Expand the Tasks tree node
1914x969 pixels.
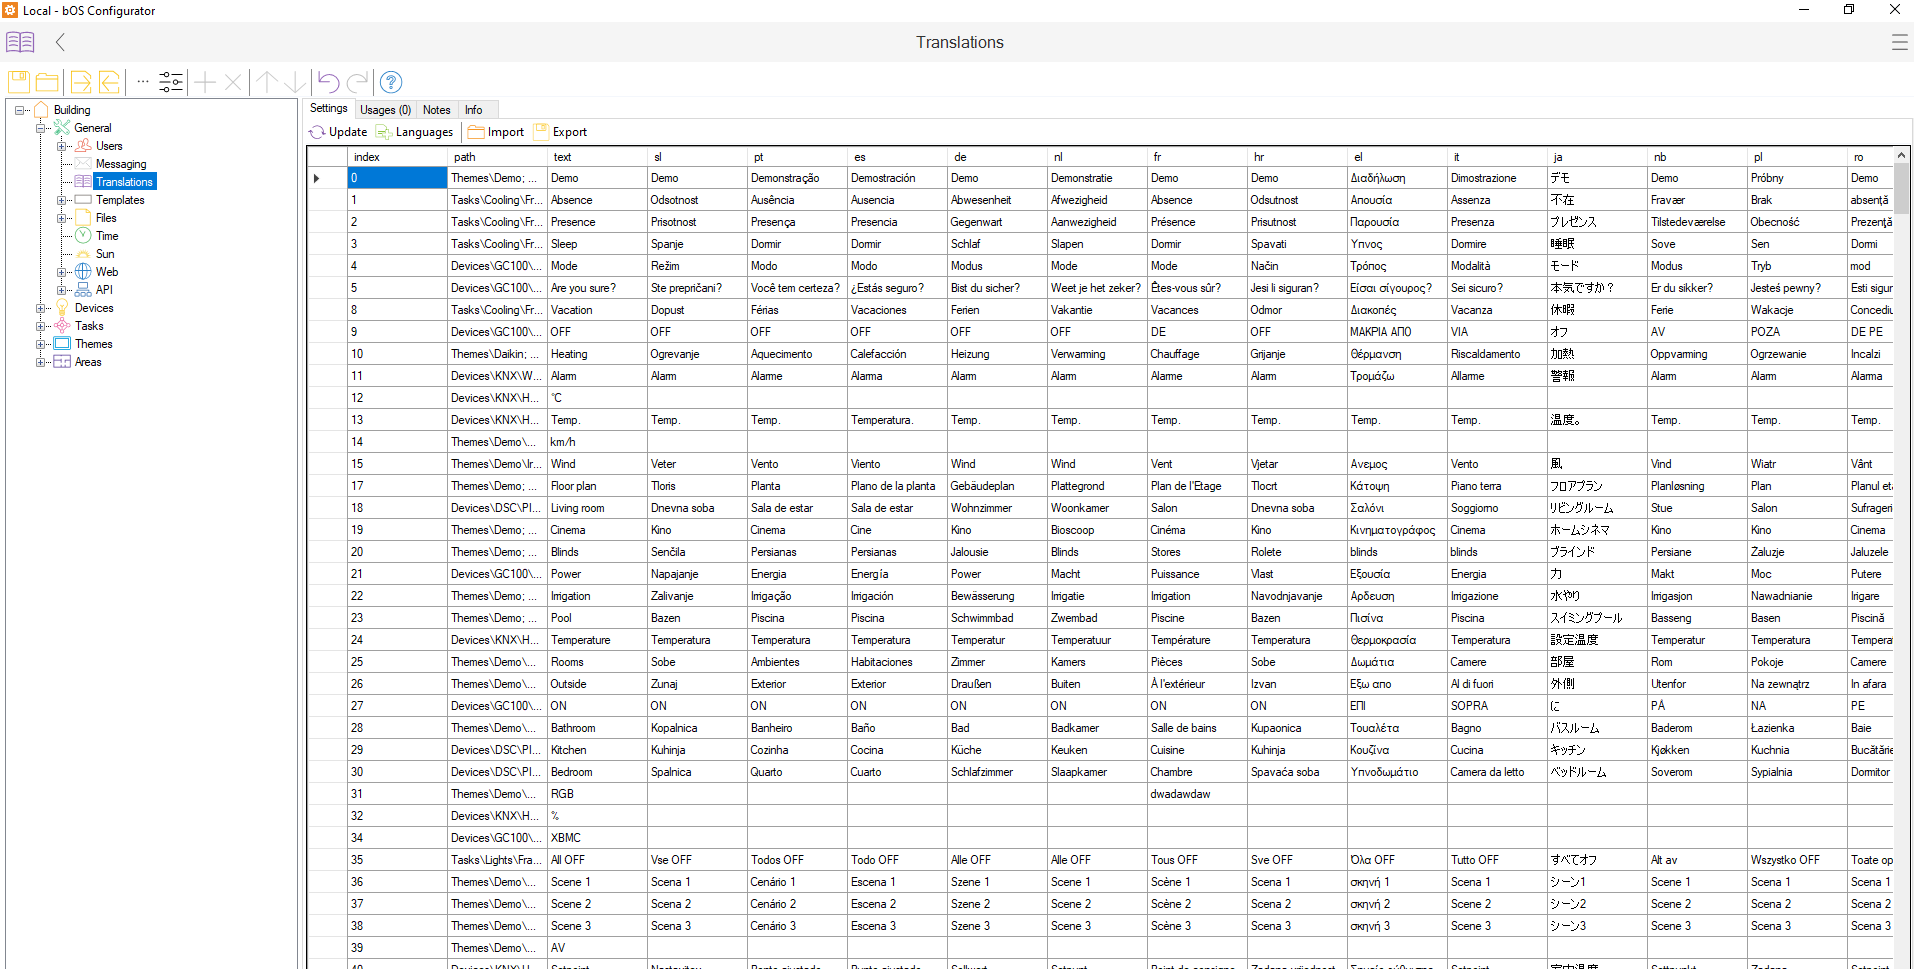[x=41, y=326]
